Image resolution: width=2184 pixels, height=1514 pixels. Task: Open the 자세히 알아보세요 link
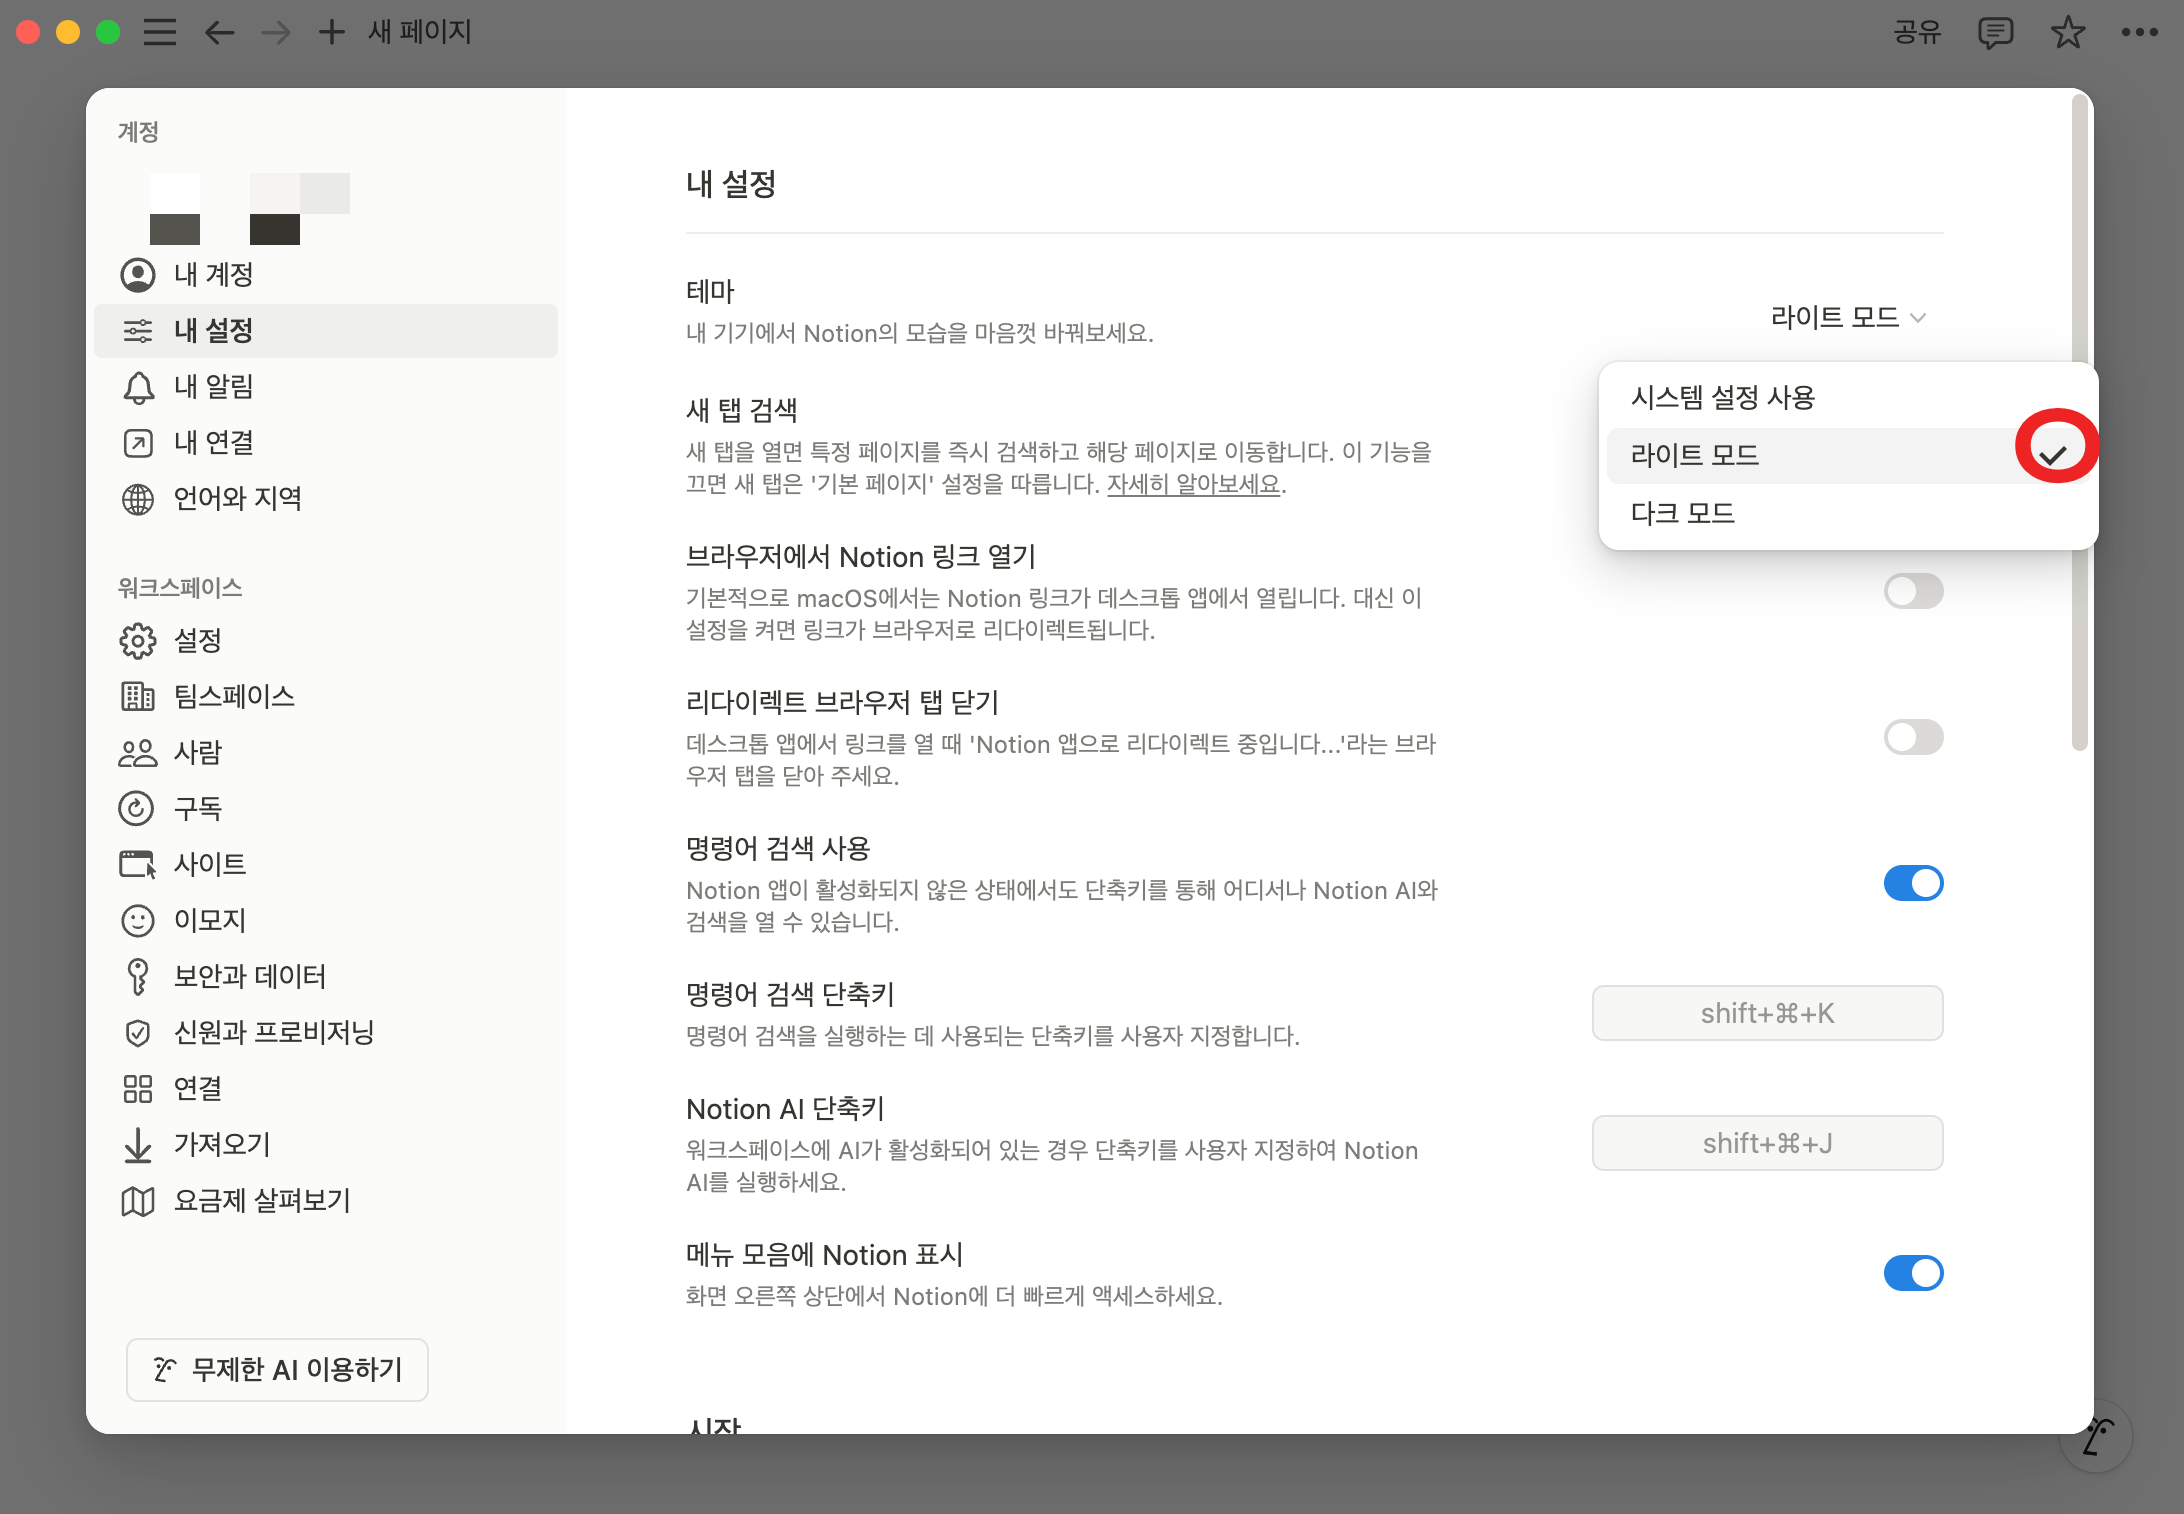(1193, 484)
